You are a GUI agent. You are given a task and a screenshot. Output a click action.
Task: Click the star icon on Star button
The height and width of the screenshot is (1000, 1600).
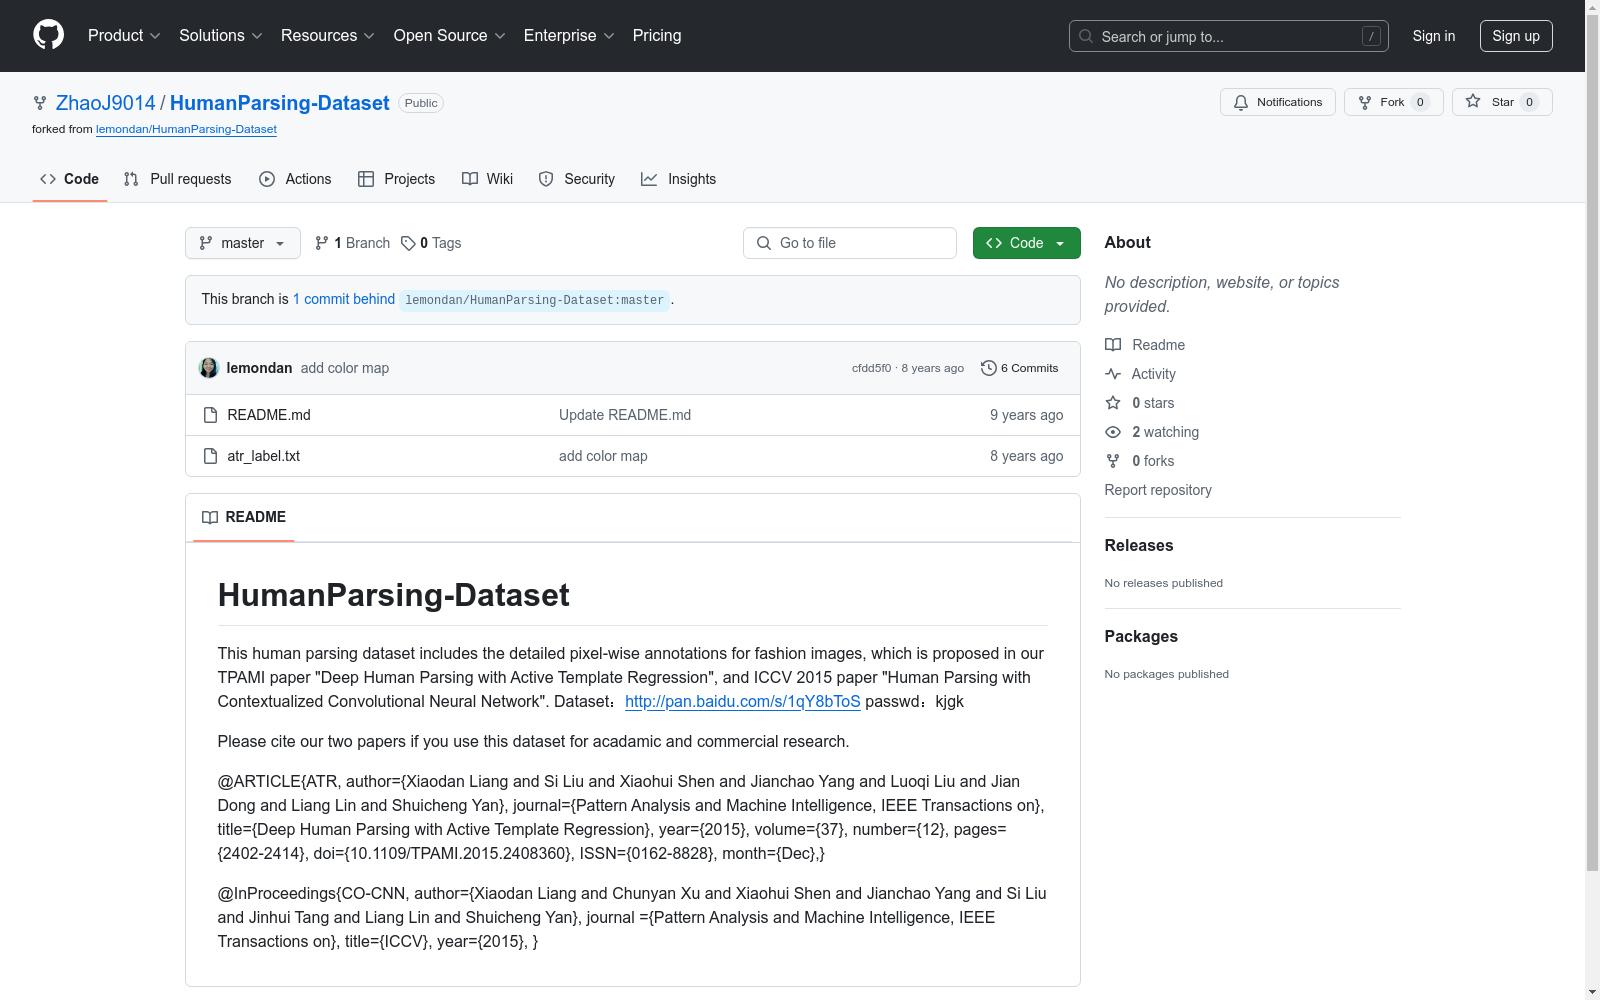click(1473, 101)
